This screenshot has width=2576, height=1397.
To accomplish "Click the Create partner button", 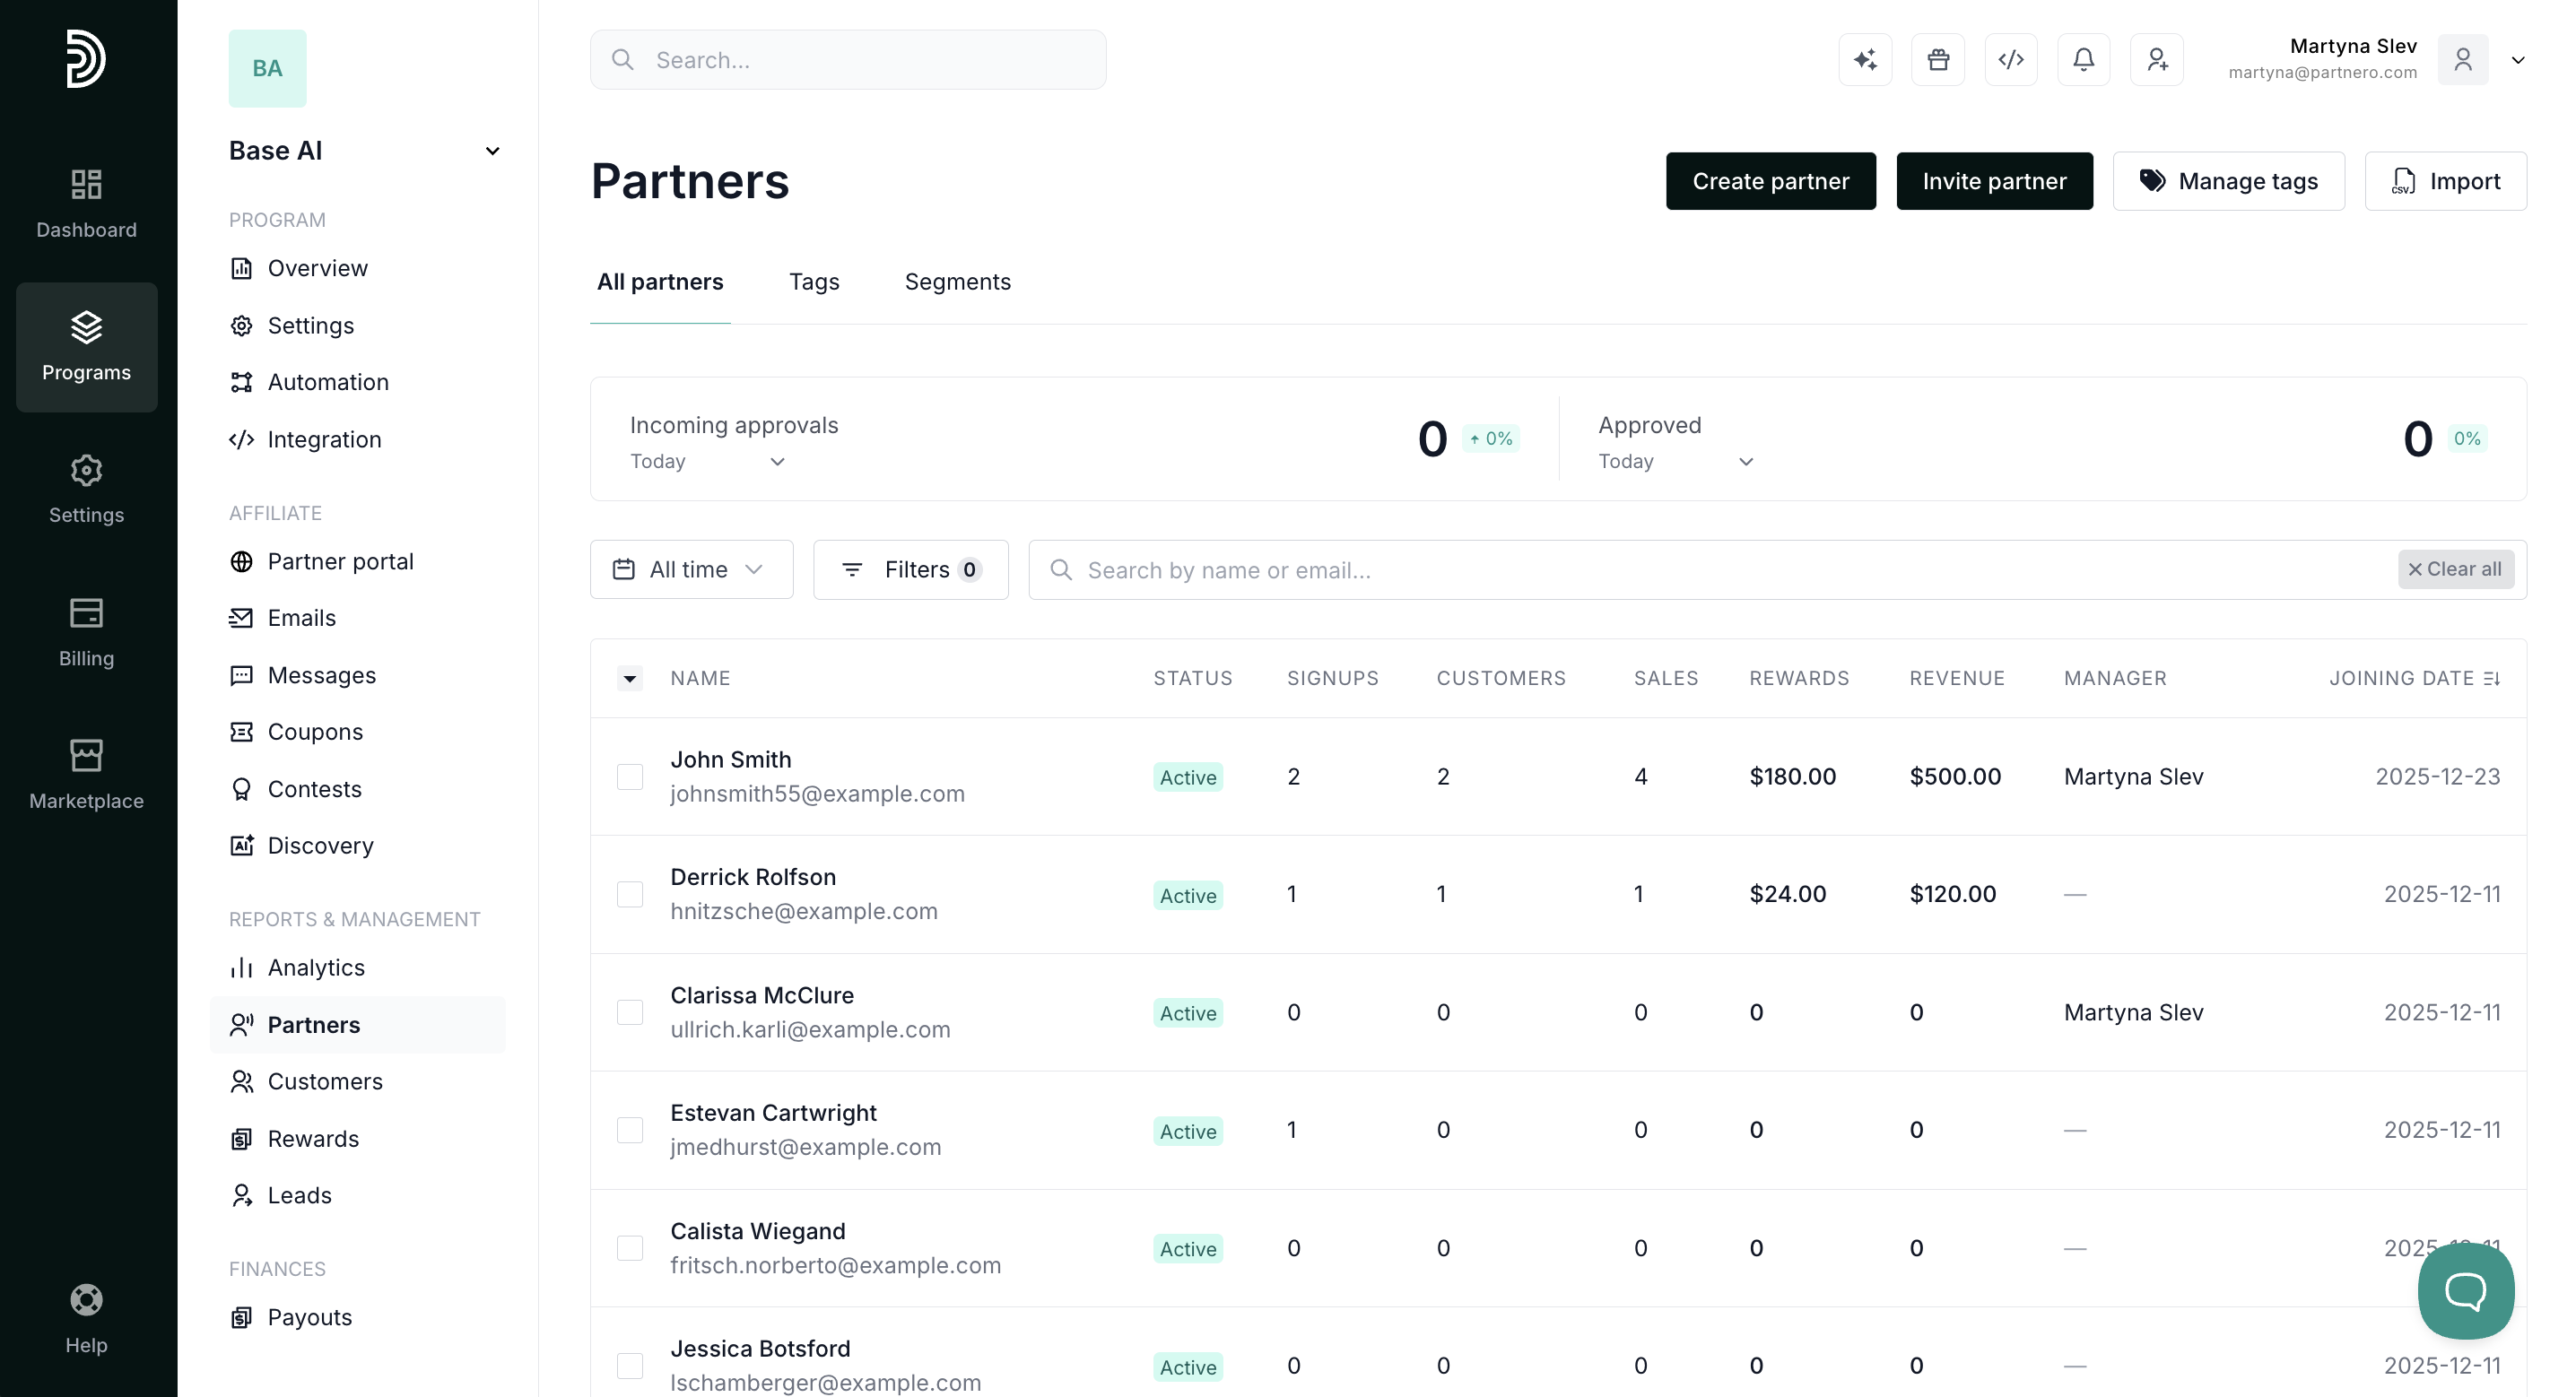I will 1771,181.
